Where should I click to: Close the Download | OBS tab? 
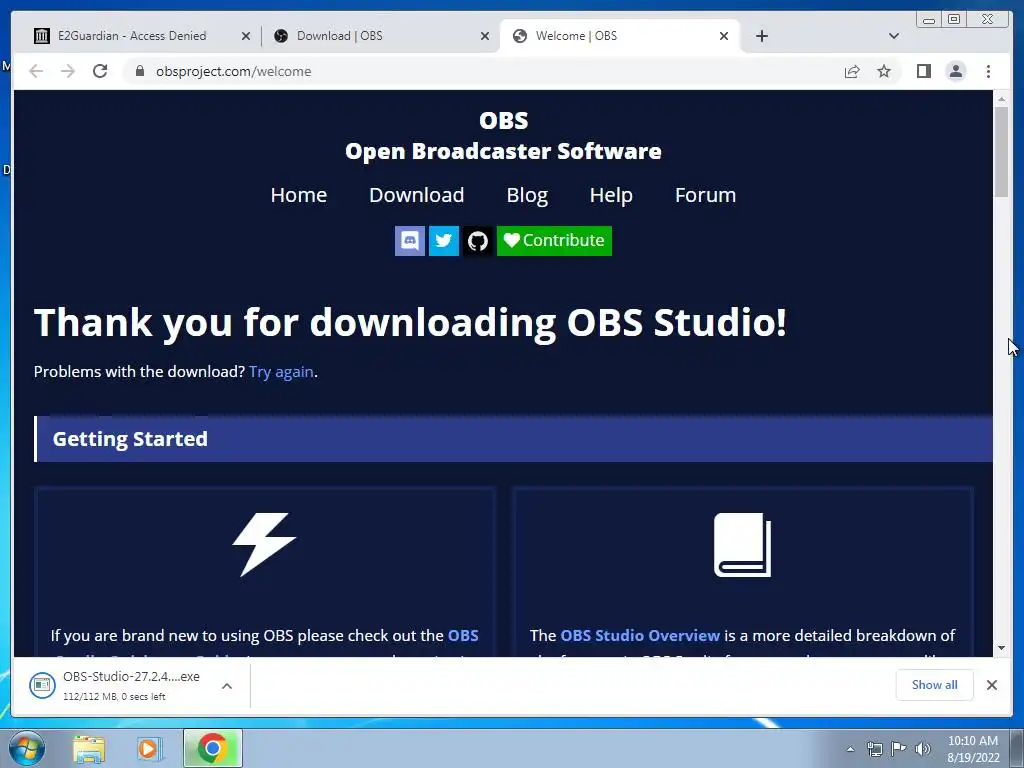click(485, 36)
